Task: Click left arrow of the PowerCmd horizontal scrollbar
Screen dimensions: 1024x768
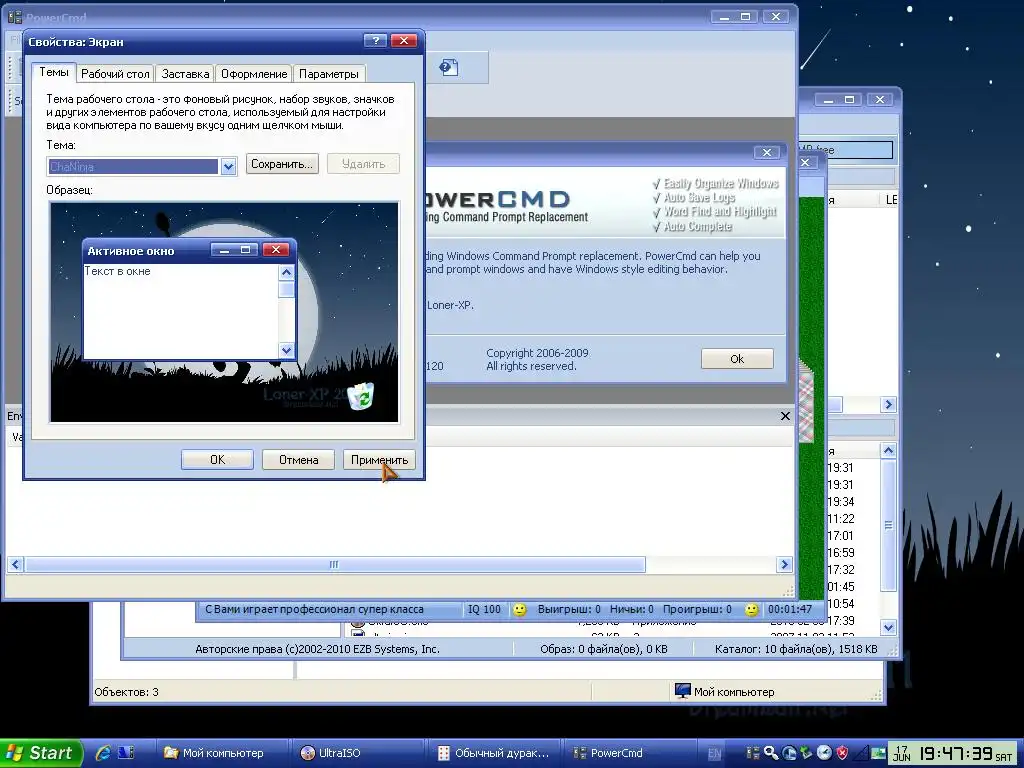Action: click(16, 564)
